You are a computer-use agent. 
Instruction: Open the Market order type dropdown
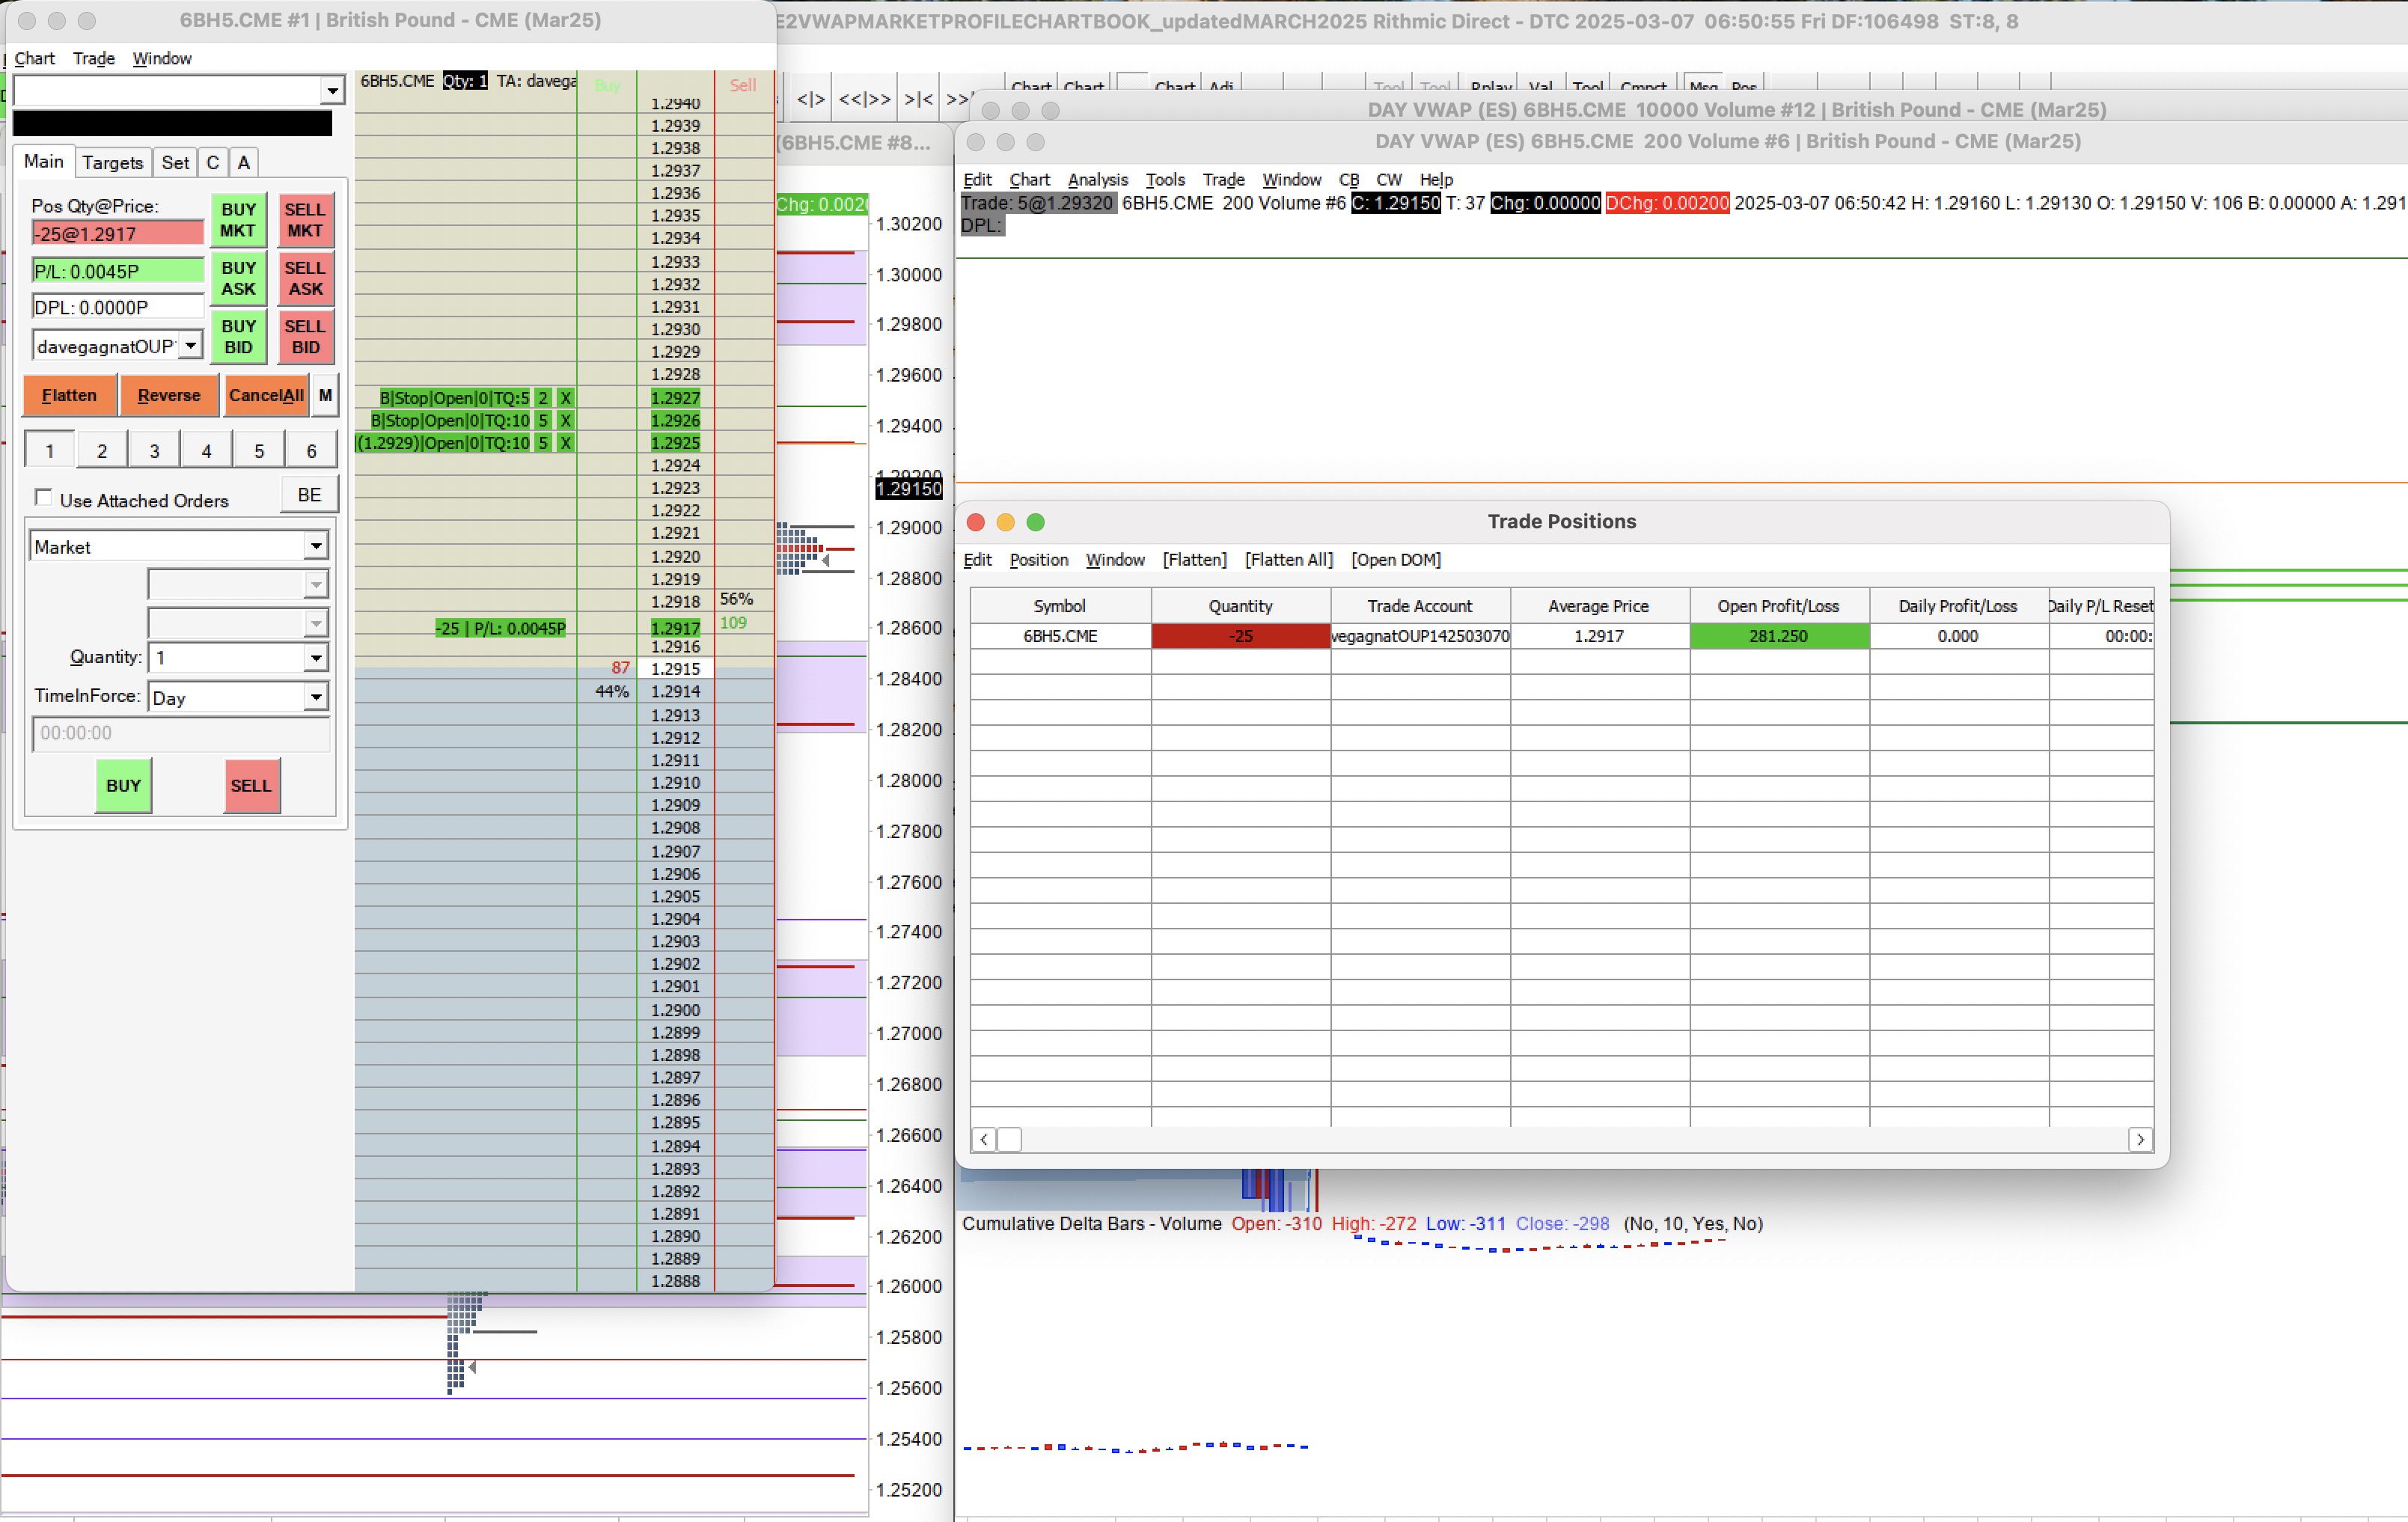315,546
